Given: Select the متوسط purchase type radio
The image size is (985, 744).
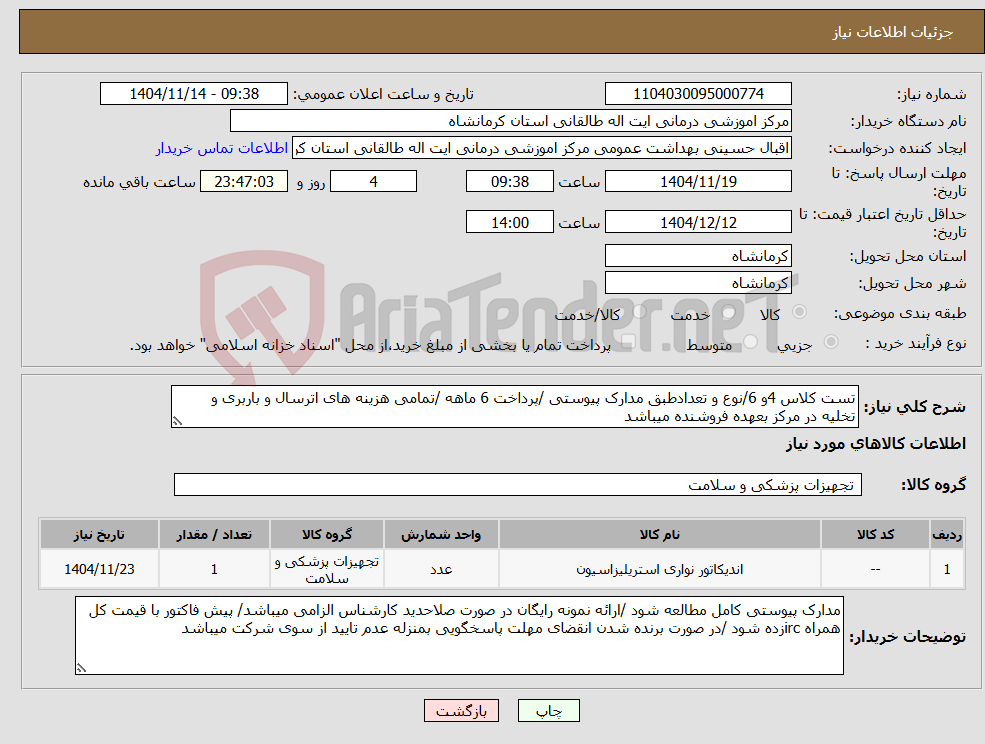Looking at the screenshot, I should click(751, 342).
